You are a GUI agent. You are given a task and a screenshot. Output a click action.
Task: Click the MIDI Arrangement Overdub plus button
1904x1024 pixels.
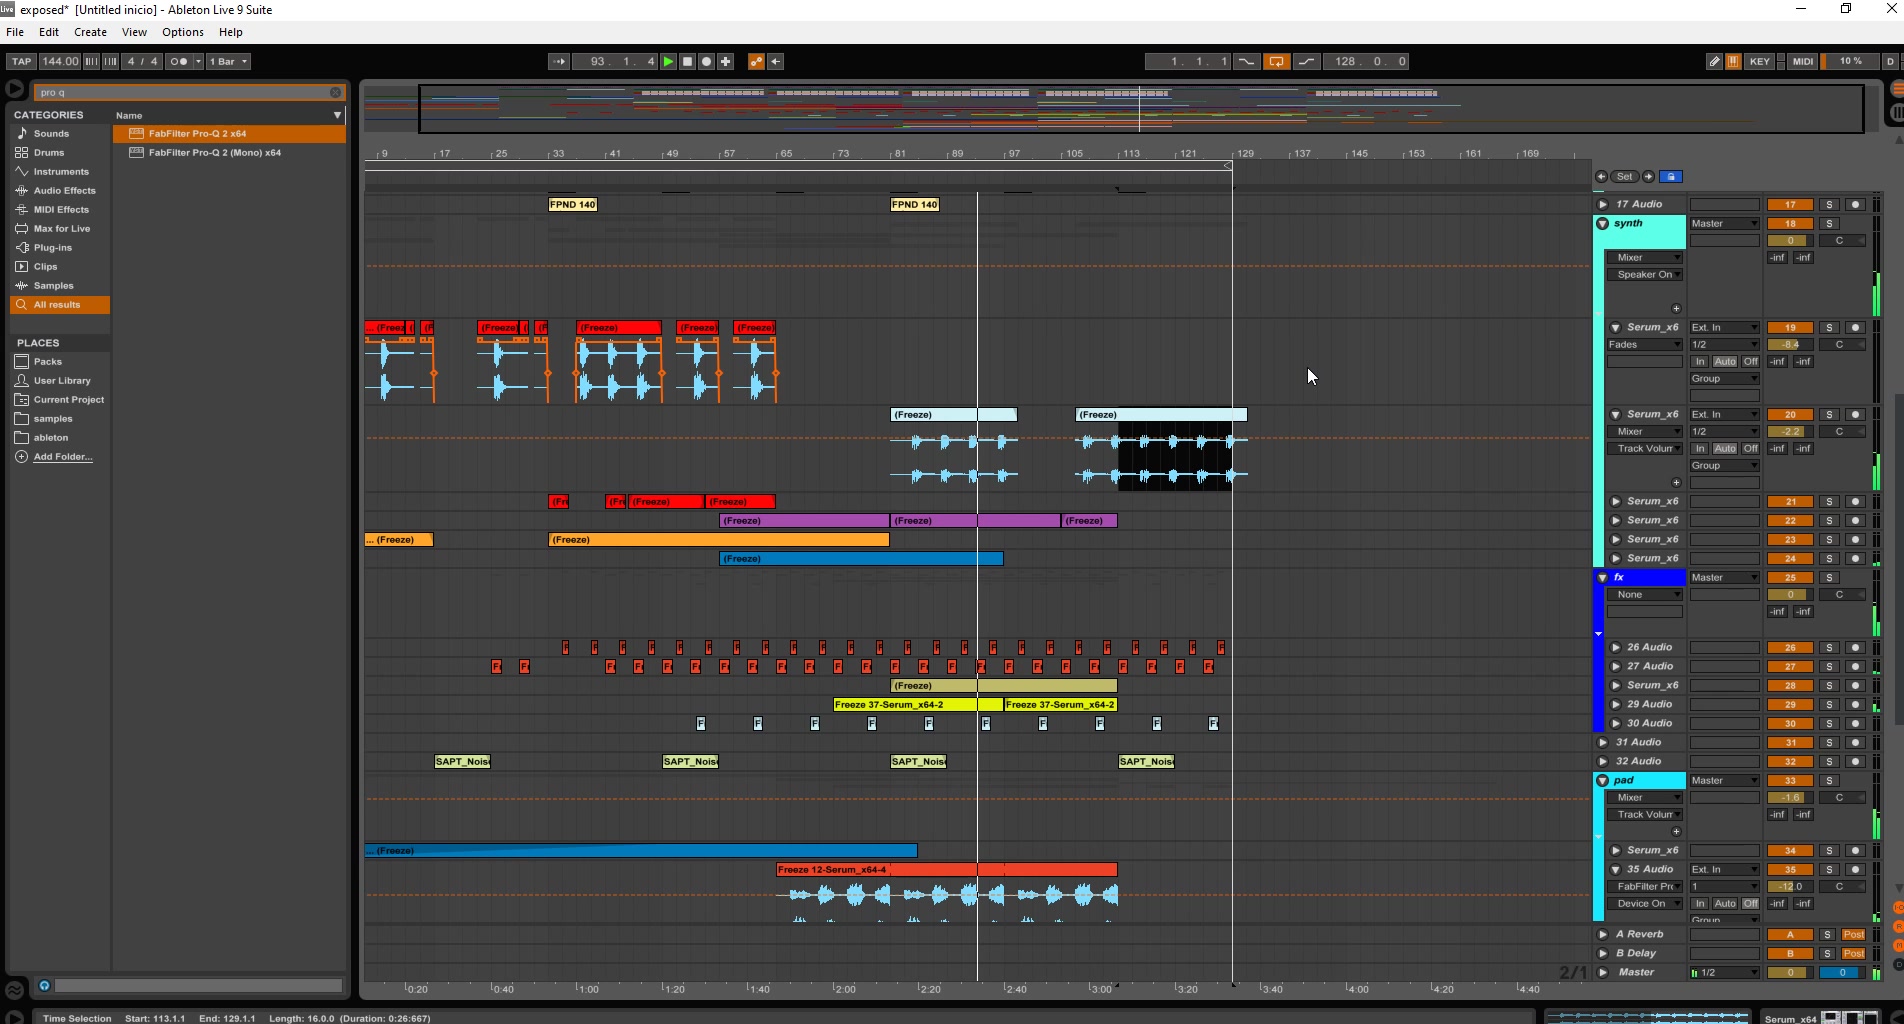[726, 62]
